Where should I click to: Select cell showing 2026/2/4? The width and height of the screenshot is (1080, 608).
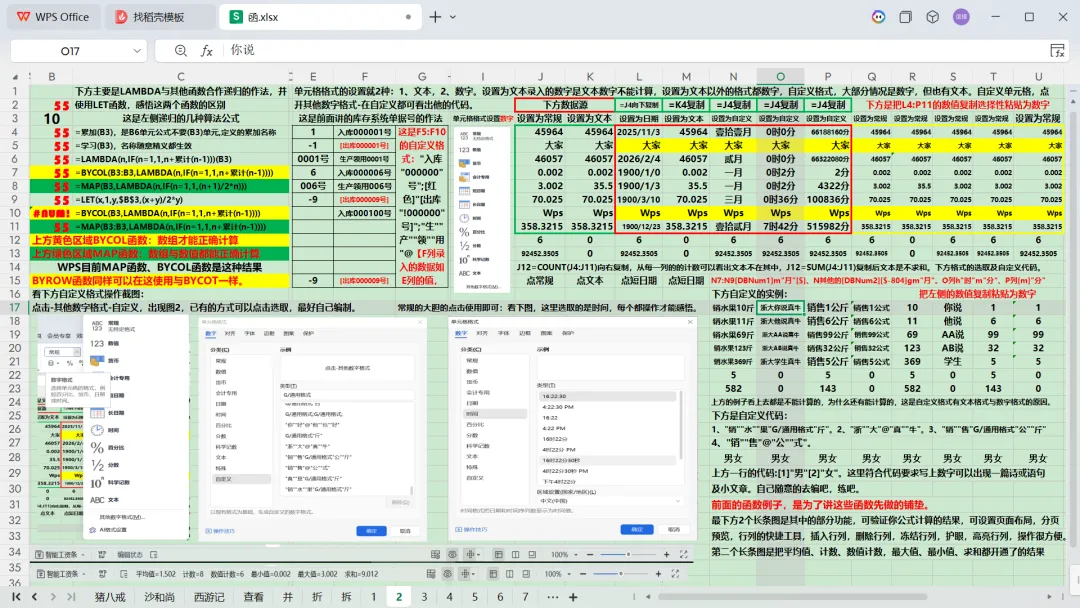pos(638,158)
